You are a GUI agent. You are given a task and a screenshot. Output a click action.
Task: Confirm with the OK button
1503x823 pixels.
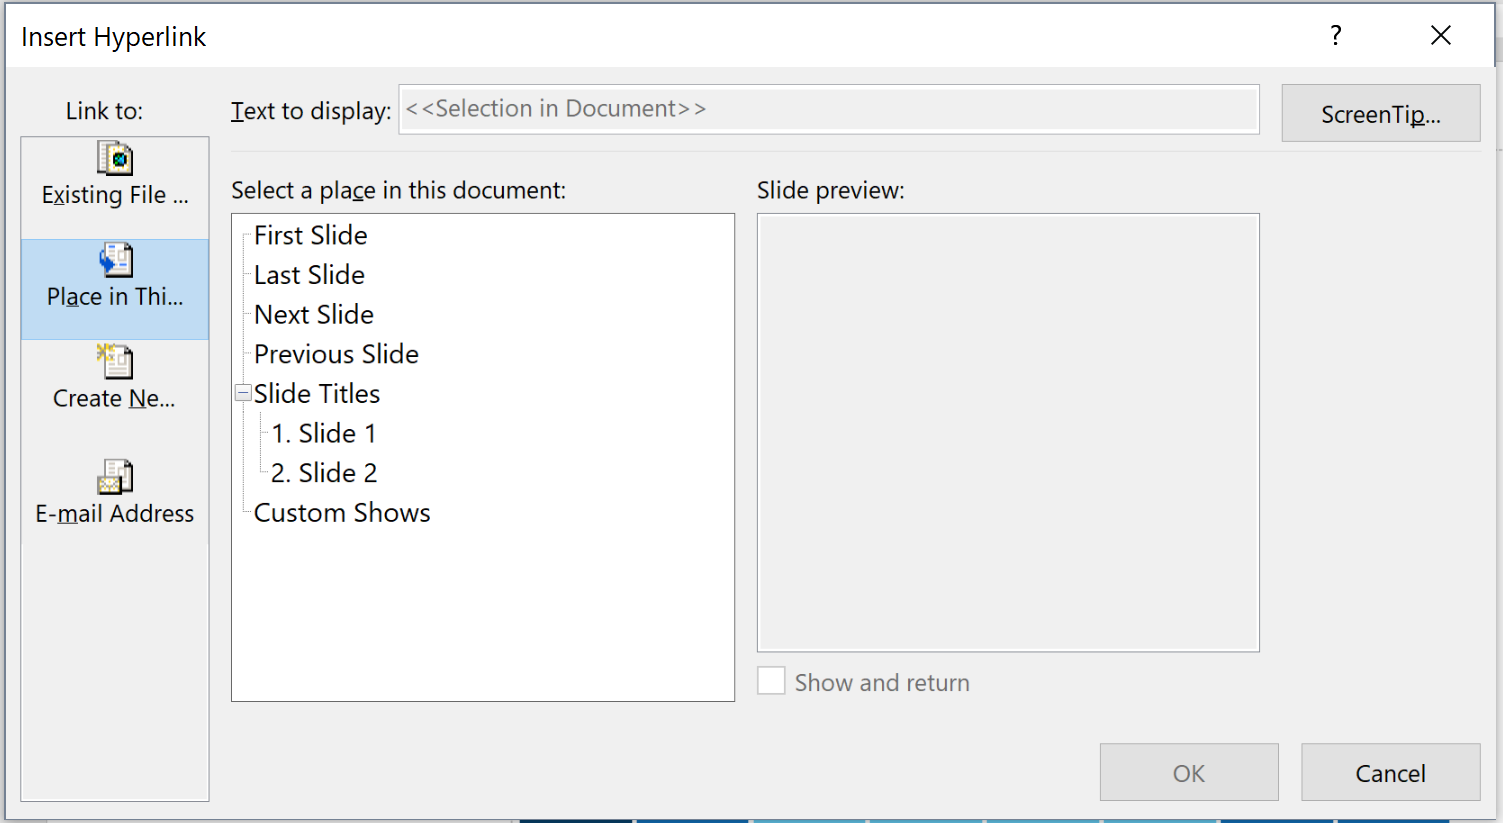(x=1189, y=772)
